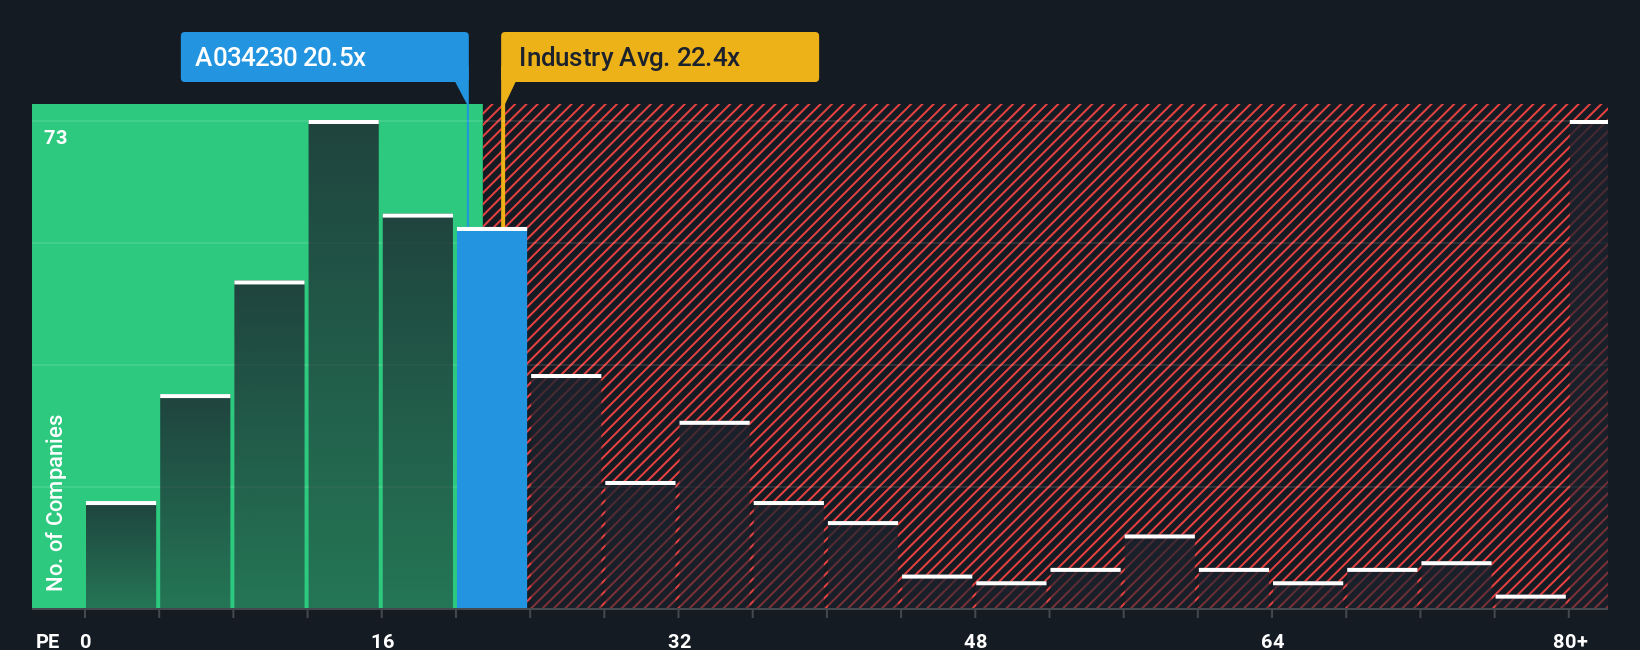
Task: Select the 80+ bar at far right
Action: [1589, 364]
